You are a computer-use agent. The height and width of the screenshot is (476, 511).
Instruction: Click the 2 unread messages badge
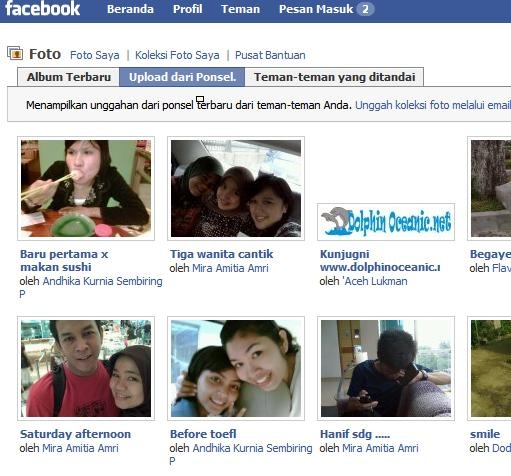365,9
